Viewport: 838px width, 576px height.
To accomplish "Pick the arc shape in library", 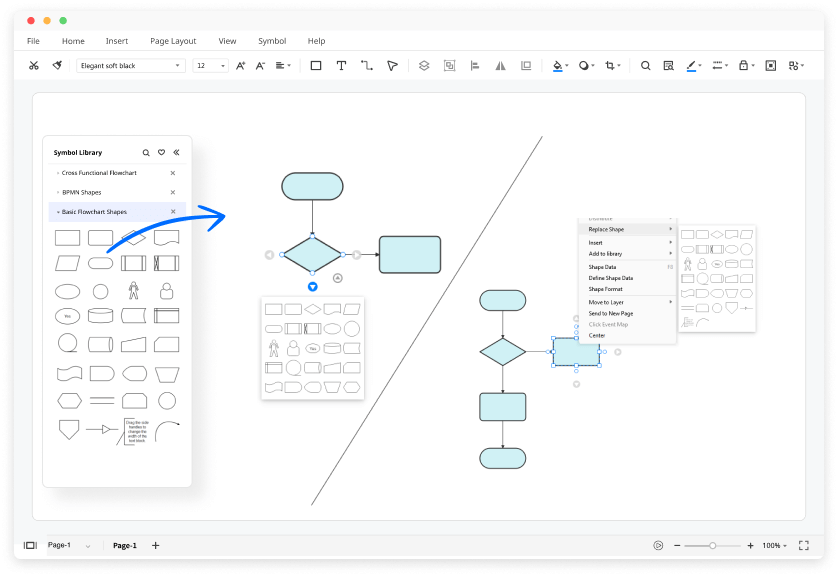I will [x=167, y=431].
